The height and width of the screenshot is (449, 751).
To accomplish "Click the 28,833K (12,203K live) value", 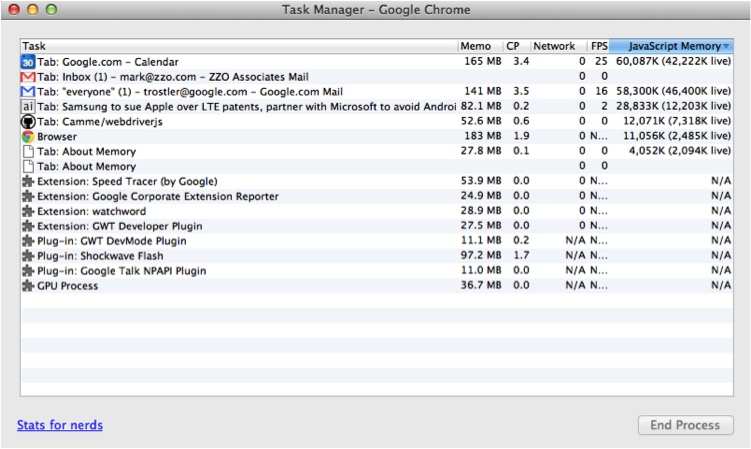I will [673, 106].
